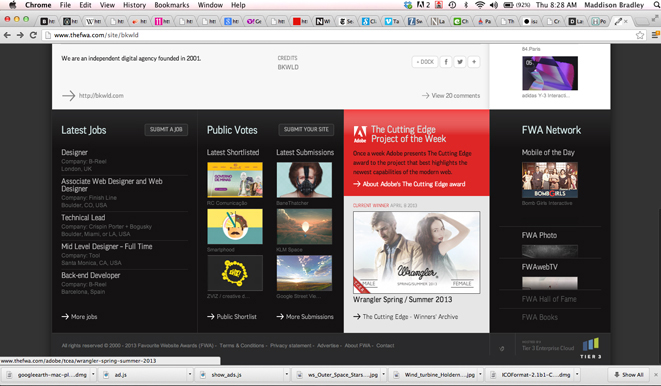Open the Window menu
This screenshot has height=386, width=661.
[210, 5]
